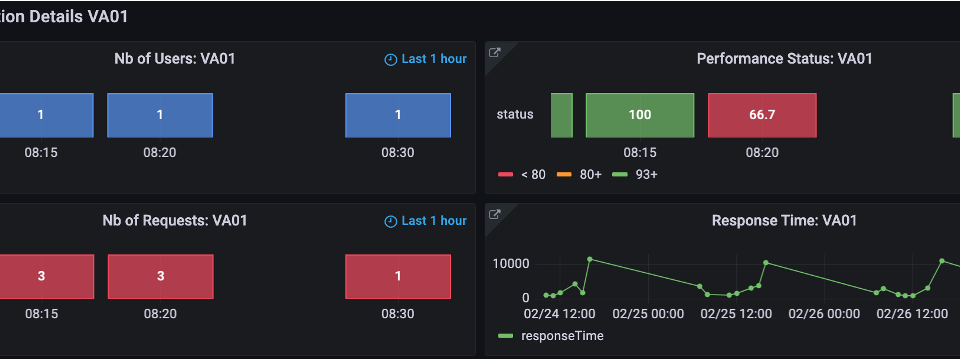Image resolution: width=960 pixels, height=360 pixels.
Task: Click the response time peak near 02/25 12:00
Action: (x=766, y=263)
